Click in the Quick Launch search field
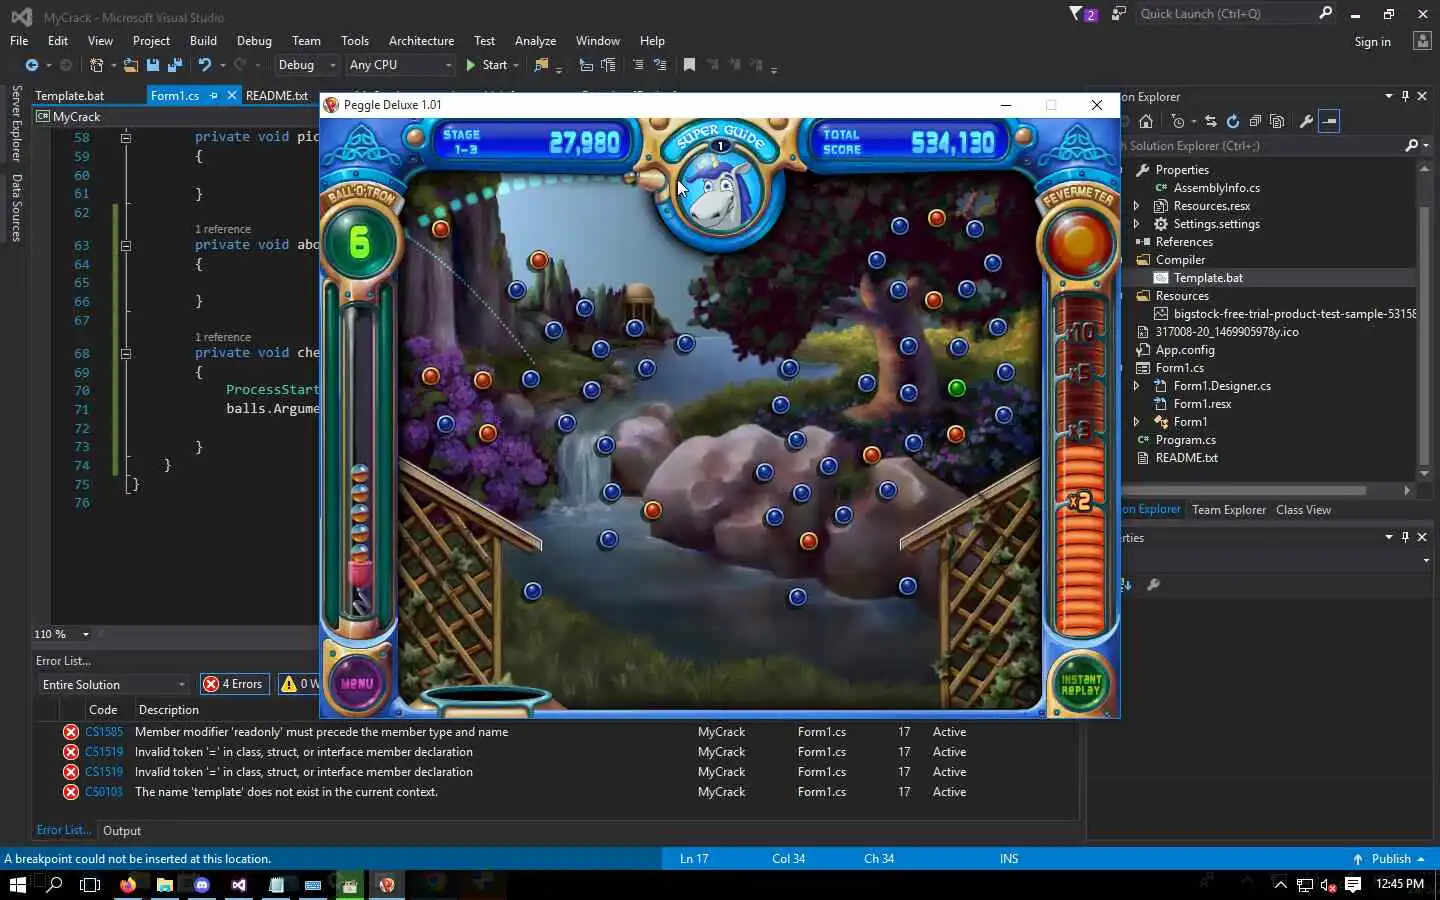The height and width of the screenshot is (900, 1440). (x=1227, y=14)
